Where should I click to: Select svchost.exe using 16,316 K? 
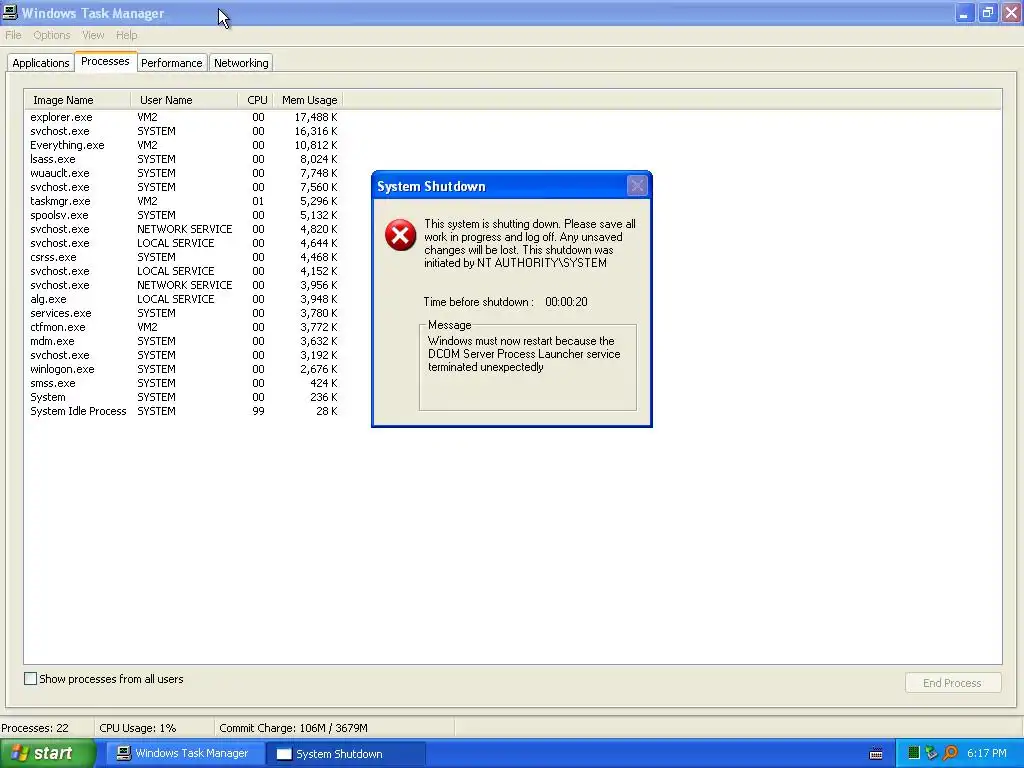[x=184, y=131]
